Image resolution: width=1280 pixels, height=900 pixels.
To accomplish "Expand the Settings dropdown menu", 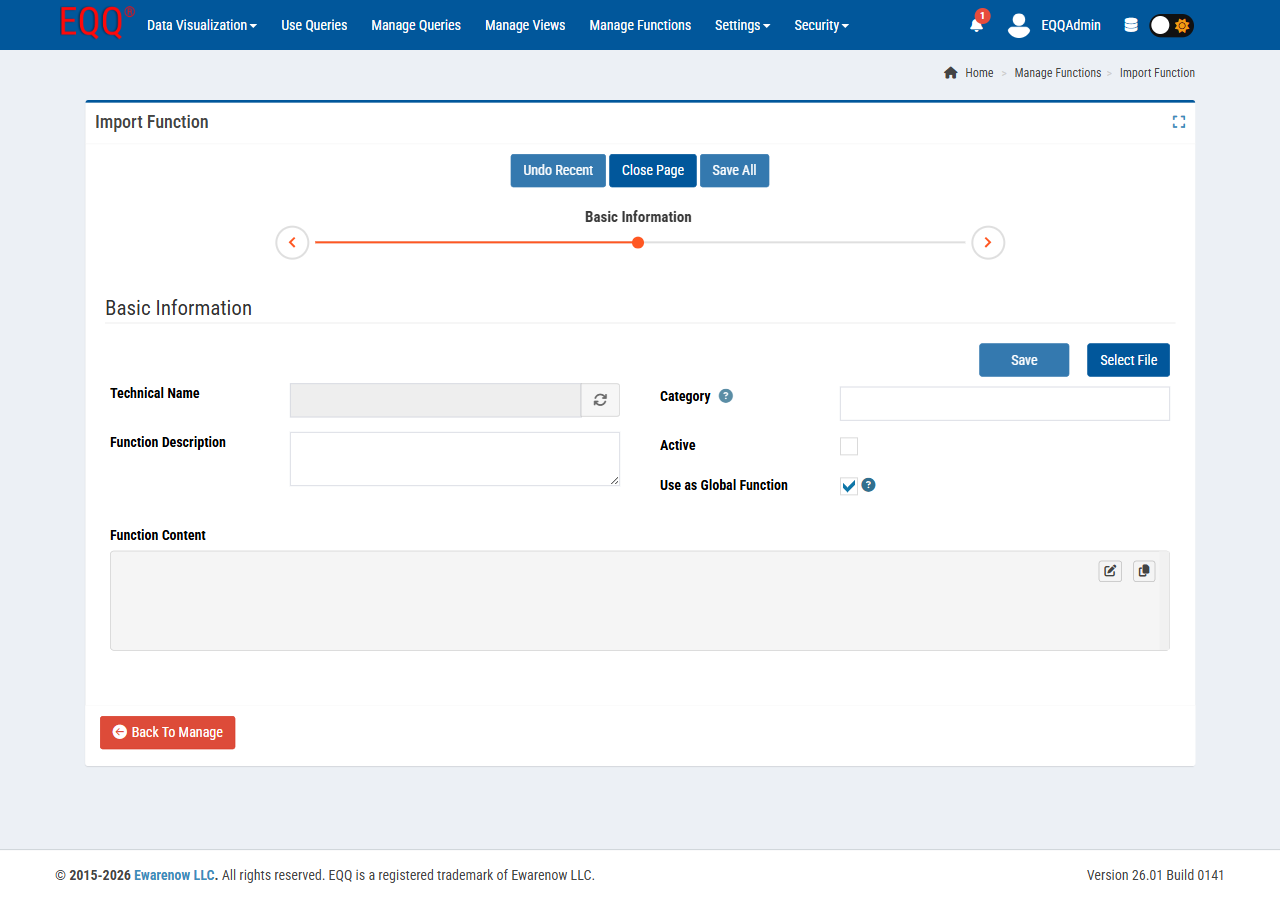I will [742, 25].
